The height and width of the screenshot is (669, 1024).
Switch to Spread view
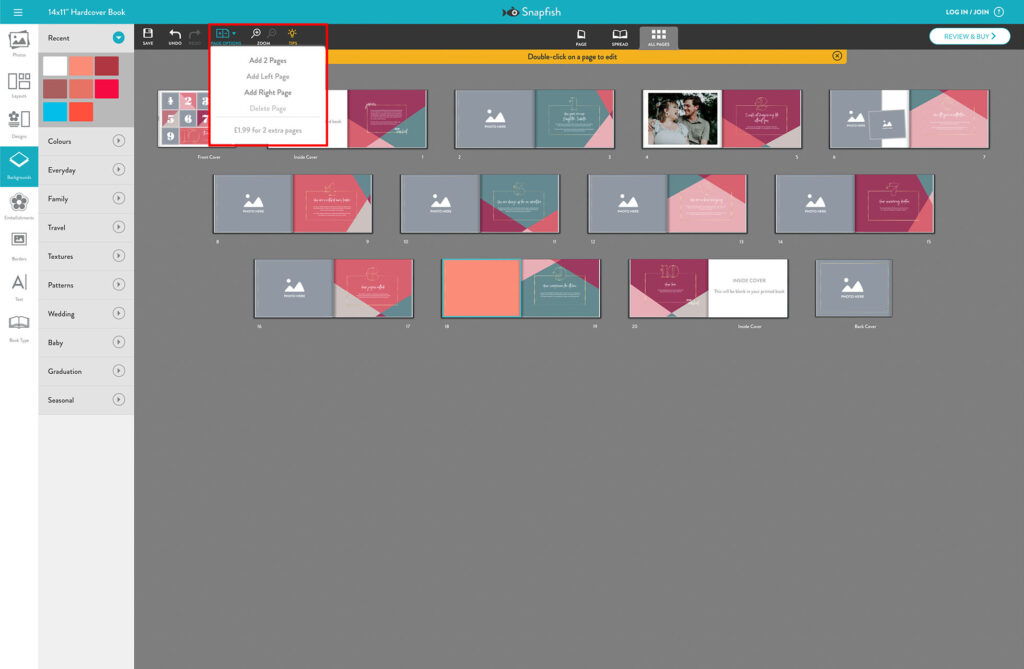pyautogui.click(x=619, y=36)
